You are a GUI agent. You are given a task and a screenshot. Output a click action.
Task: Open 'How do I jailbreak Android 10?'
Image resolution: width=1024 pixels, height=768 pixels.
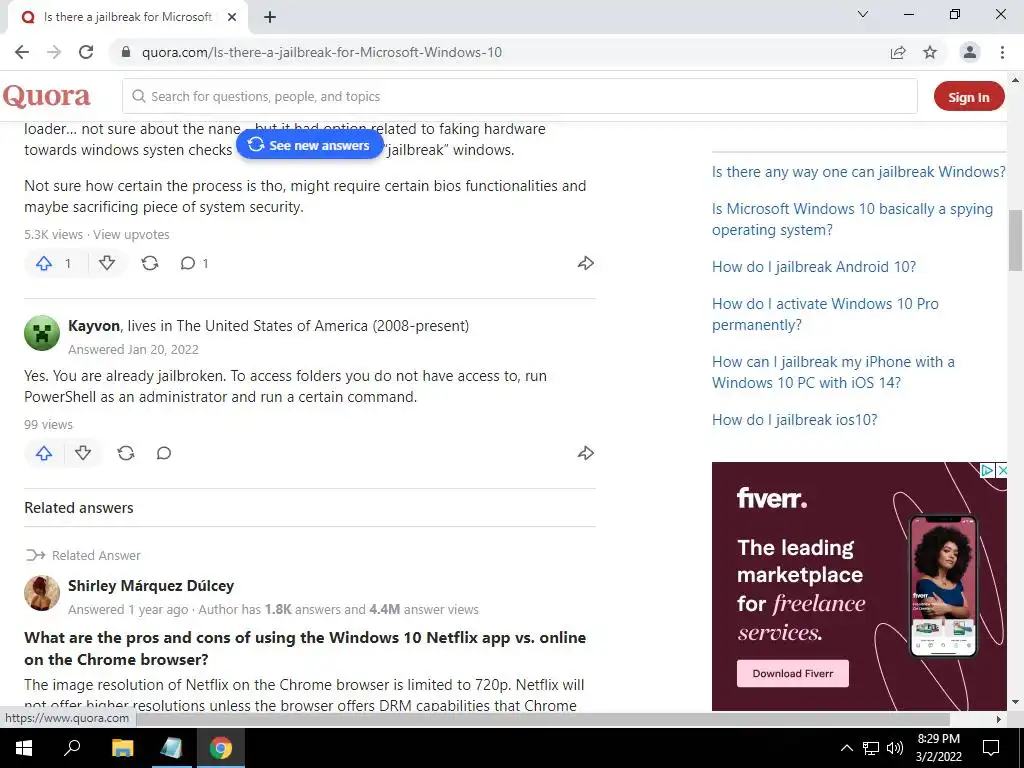tap(814, 267)
